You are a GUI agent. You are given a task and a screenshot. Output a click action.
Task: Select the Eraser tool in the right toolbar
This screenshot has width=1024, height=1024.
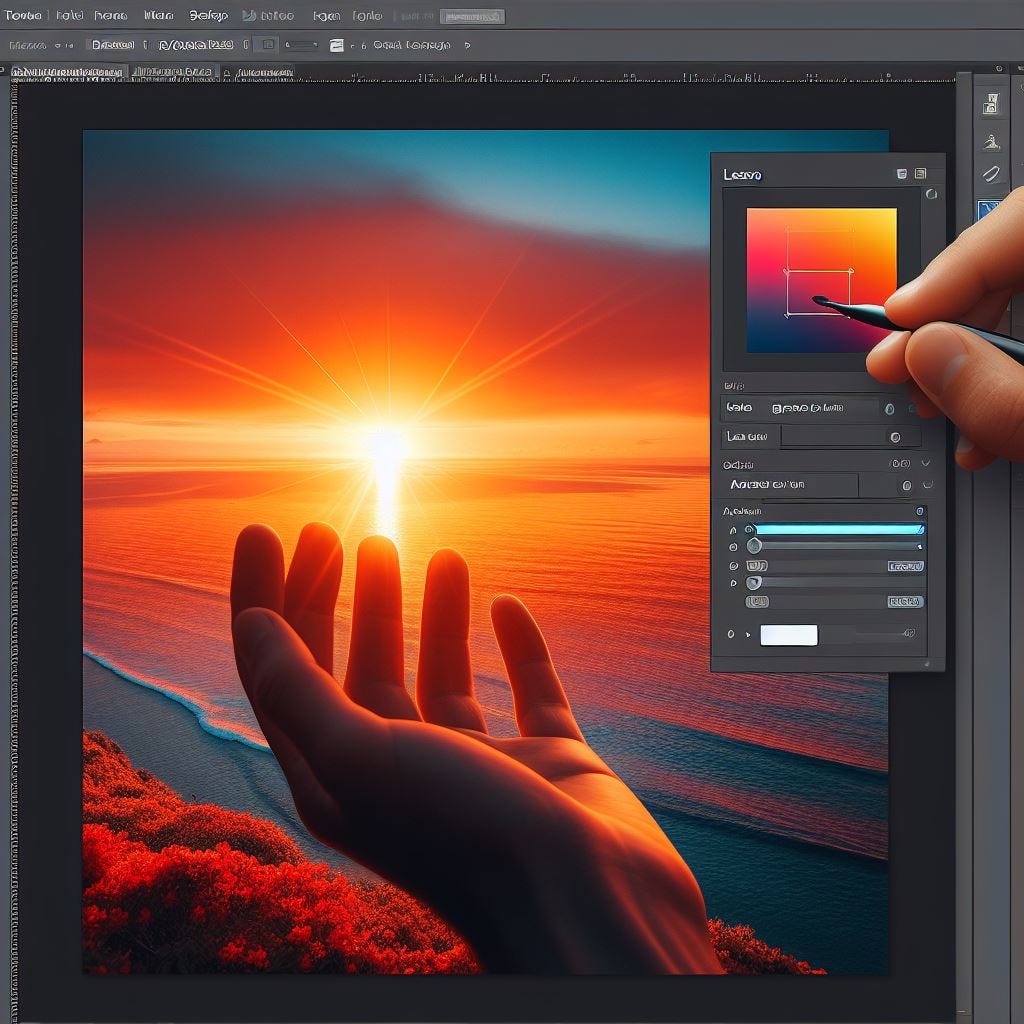pyautogui.click(x=990, y=173)
